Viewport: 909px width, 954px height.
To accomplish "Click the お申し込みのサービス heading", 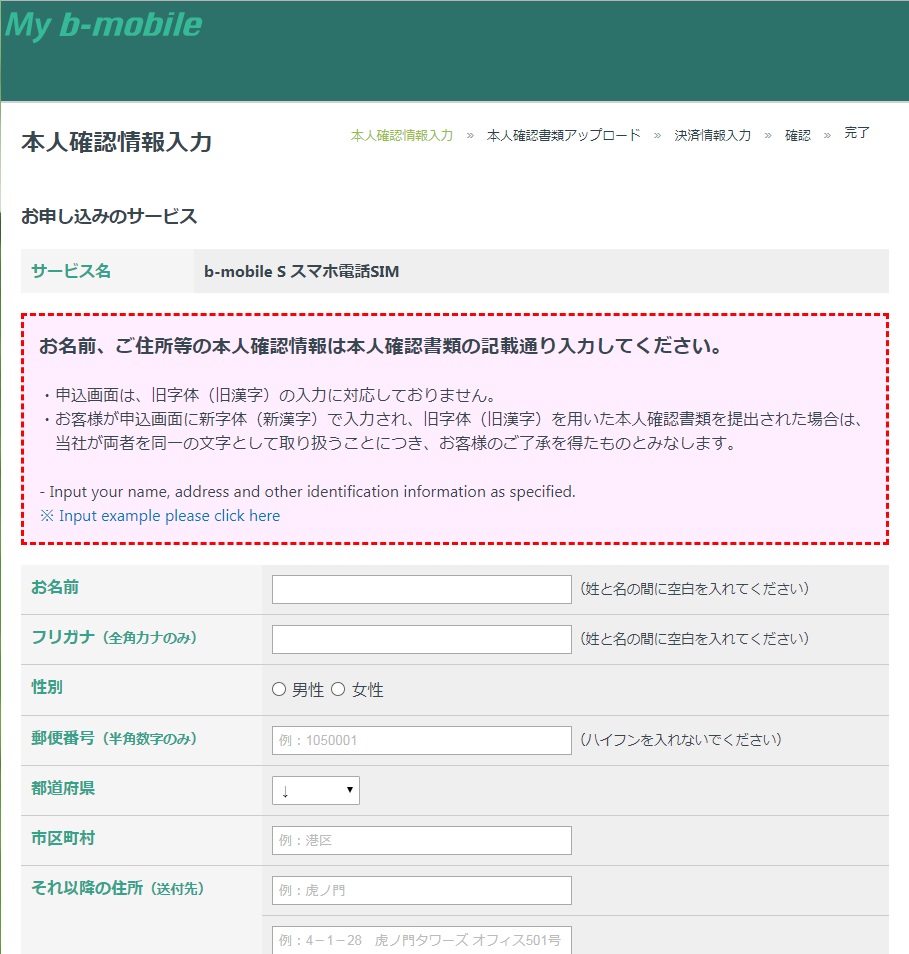I will point(109,216).
